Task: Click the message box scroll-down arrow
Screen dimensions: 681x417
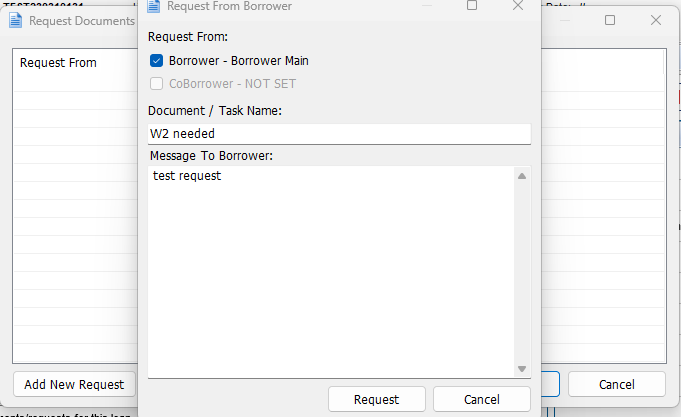Action: coord(522,369)
